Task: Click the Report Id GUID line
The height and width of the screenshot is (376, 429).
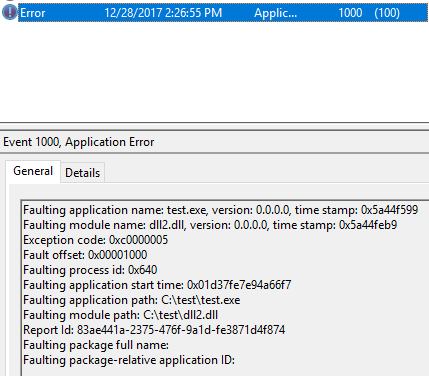Action: 154,330
